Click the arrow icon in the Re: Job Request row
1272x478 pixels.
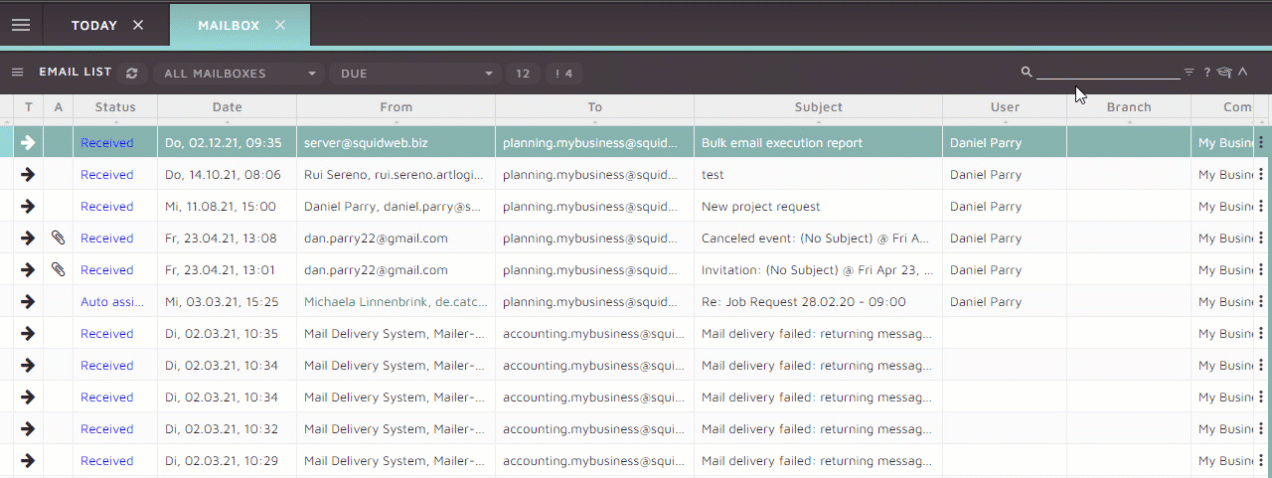click(x=28, y=302)
